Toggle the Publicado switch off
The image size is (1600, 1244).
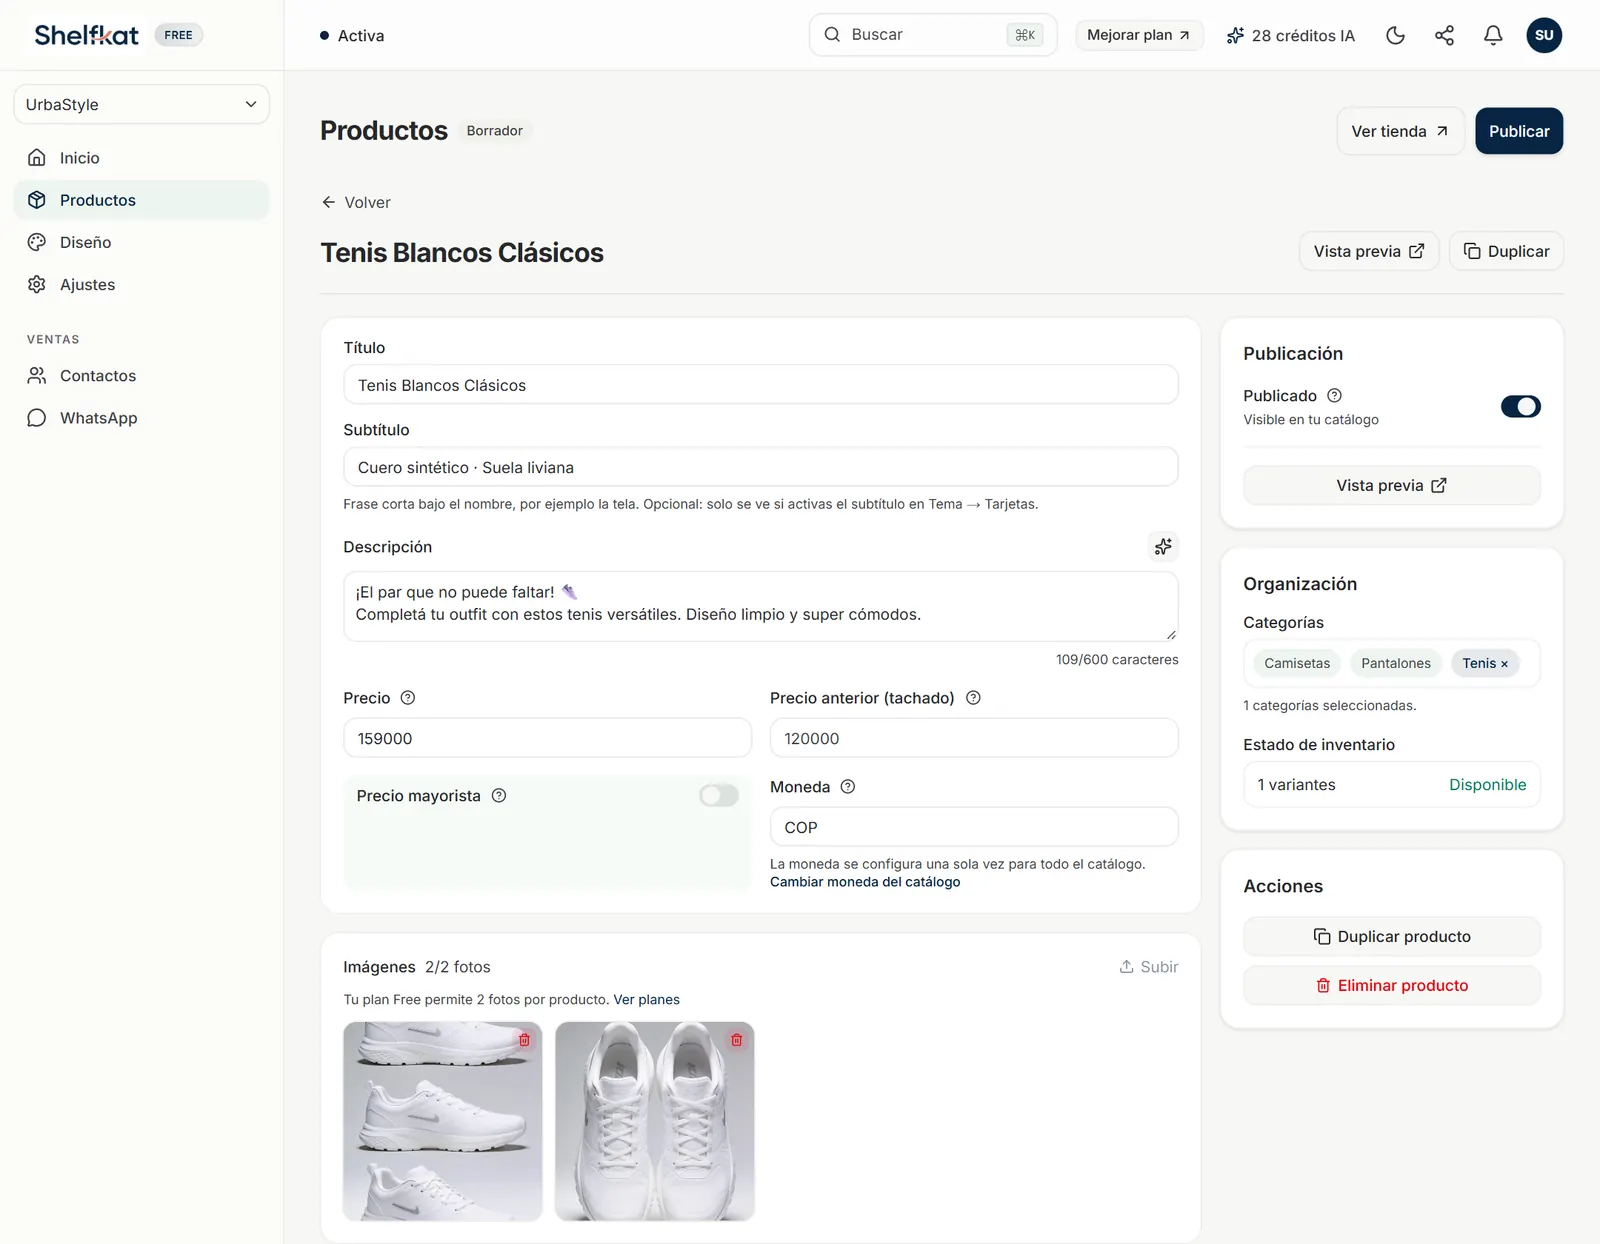click(x=1520, y=407)
